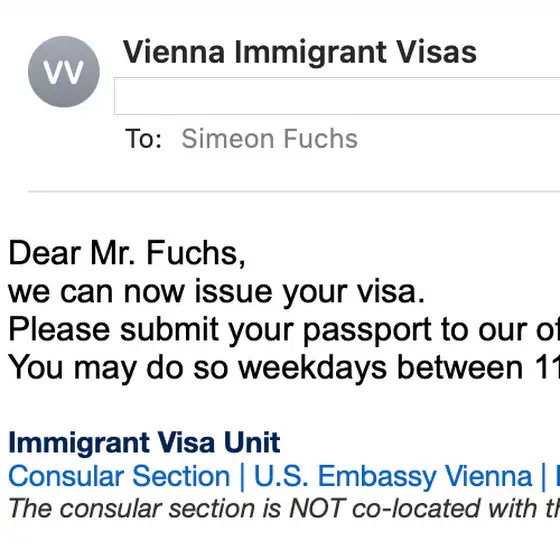Viewport: 560px width, 560px height.
Task: Click the sentence starting Please submit your
Action: (284, 330)
